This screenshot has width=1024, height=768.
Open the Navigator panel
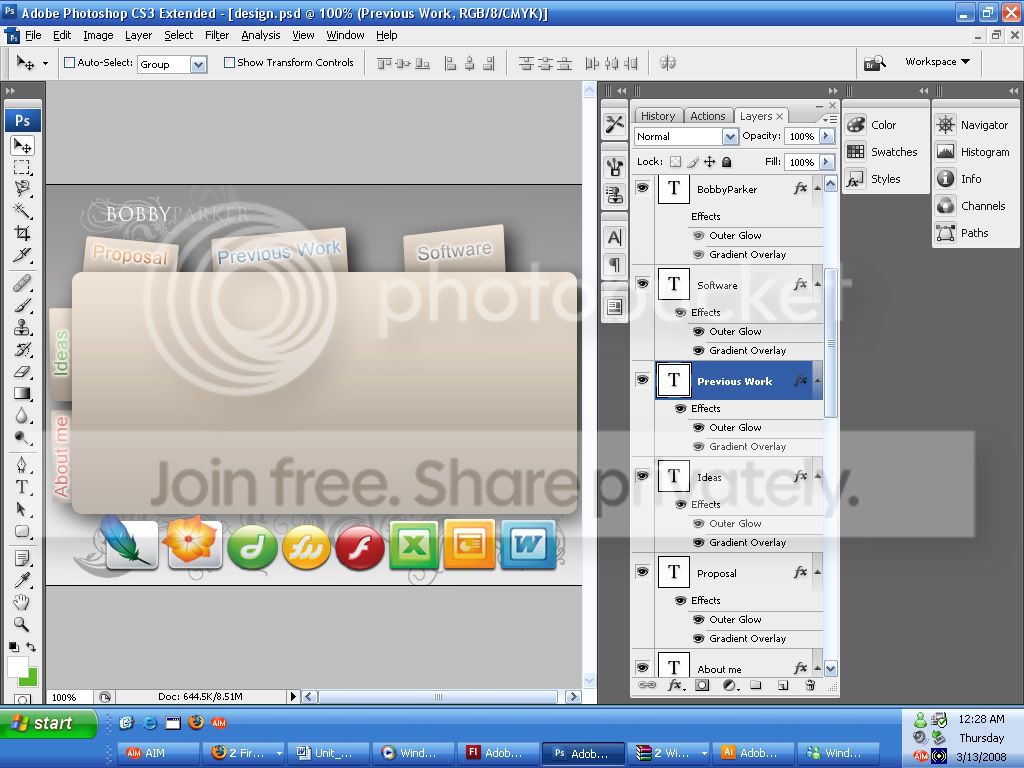(972, 125)
